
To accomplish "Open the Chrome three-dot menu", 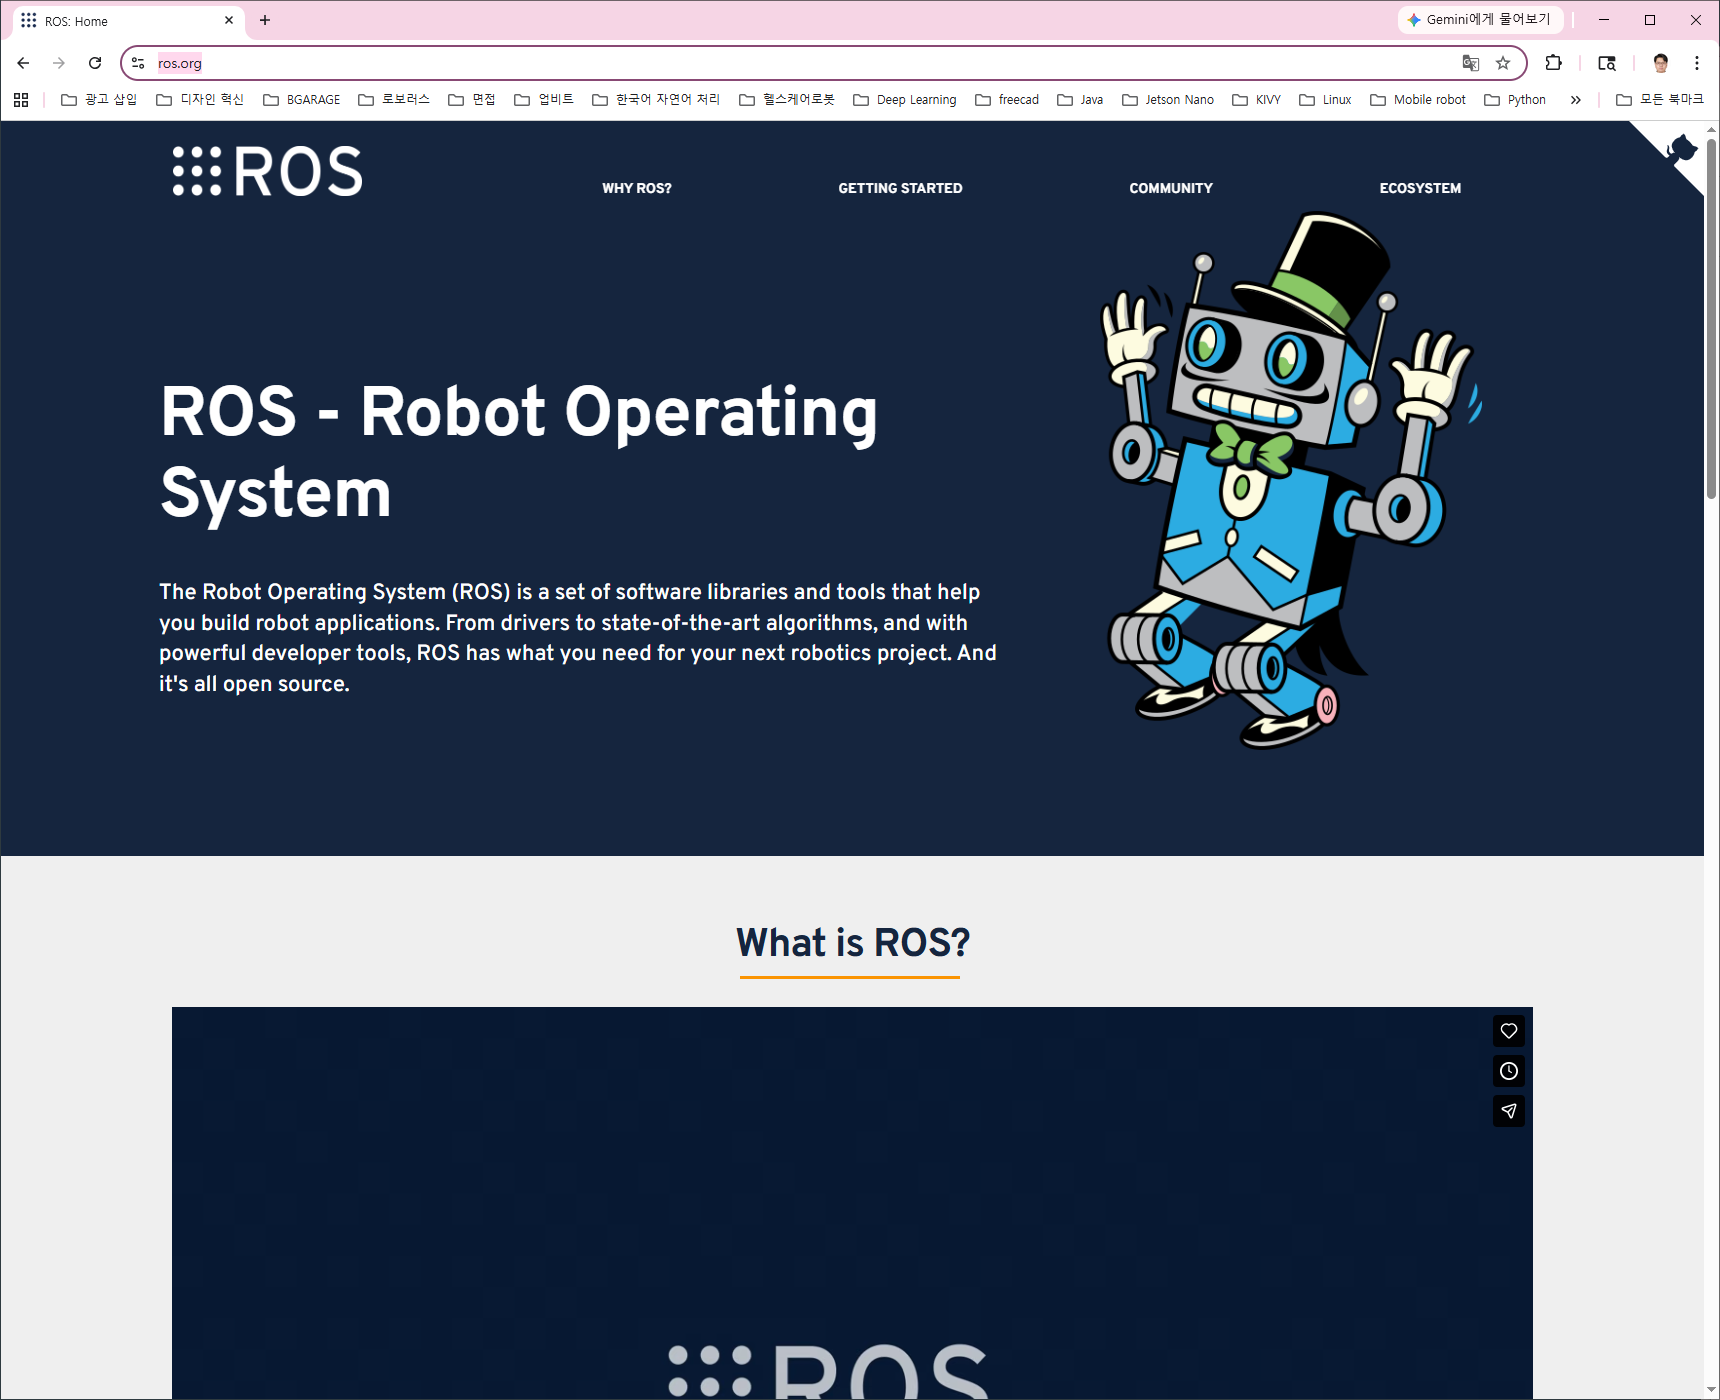I will click(x=1697, y=63).
